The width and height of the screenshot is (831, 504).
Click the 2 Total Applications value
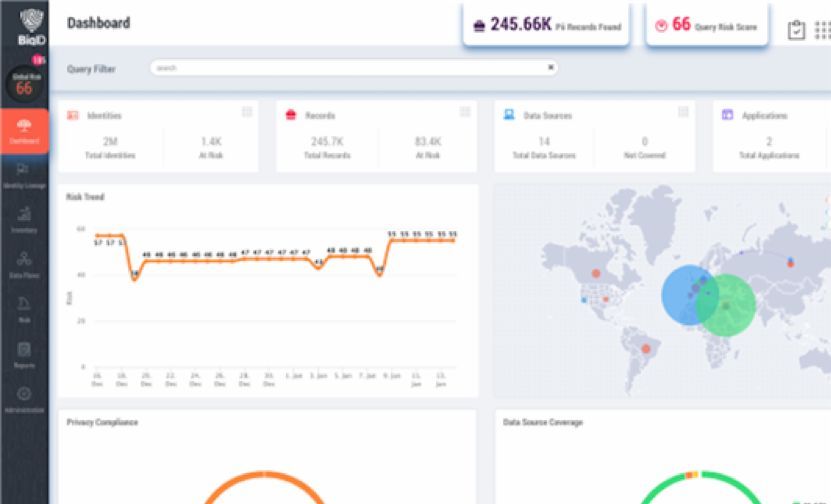click(769, 142)
